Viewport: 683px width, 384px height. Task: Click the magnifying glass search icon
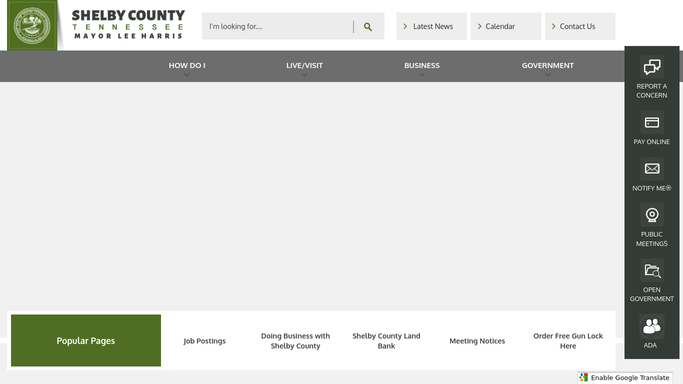[368, 27]
